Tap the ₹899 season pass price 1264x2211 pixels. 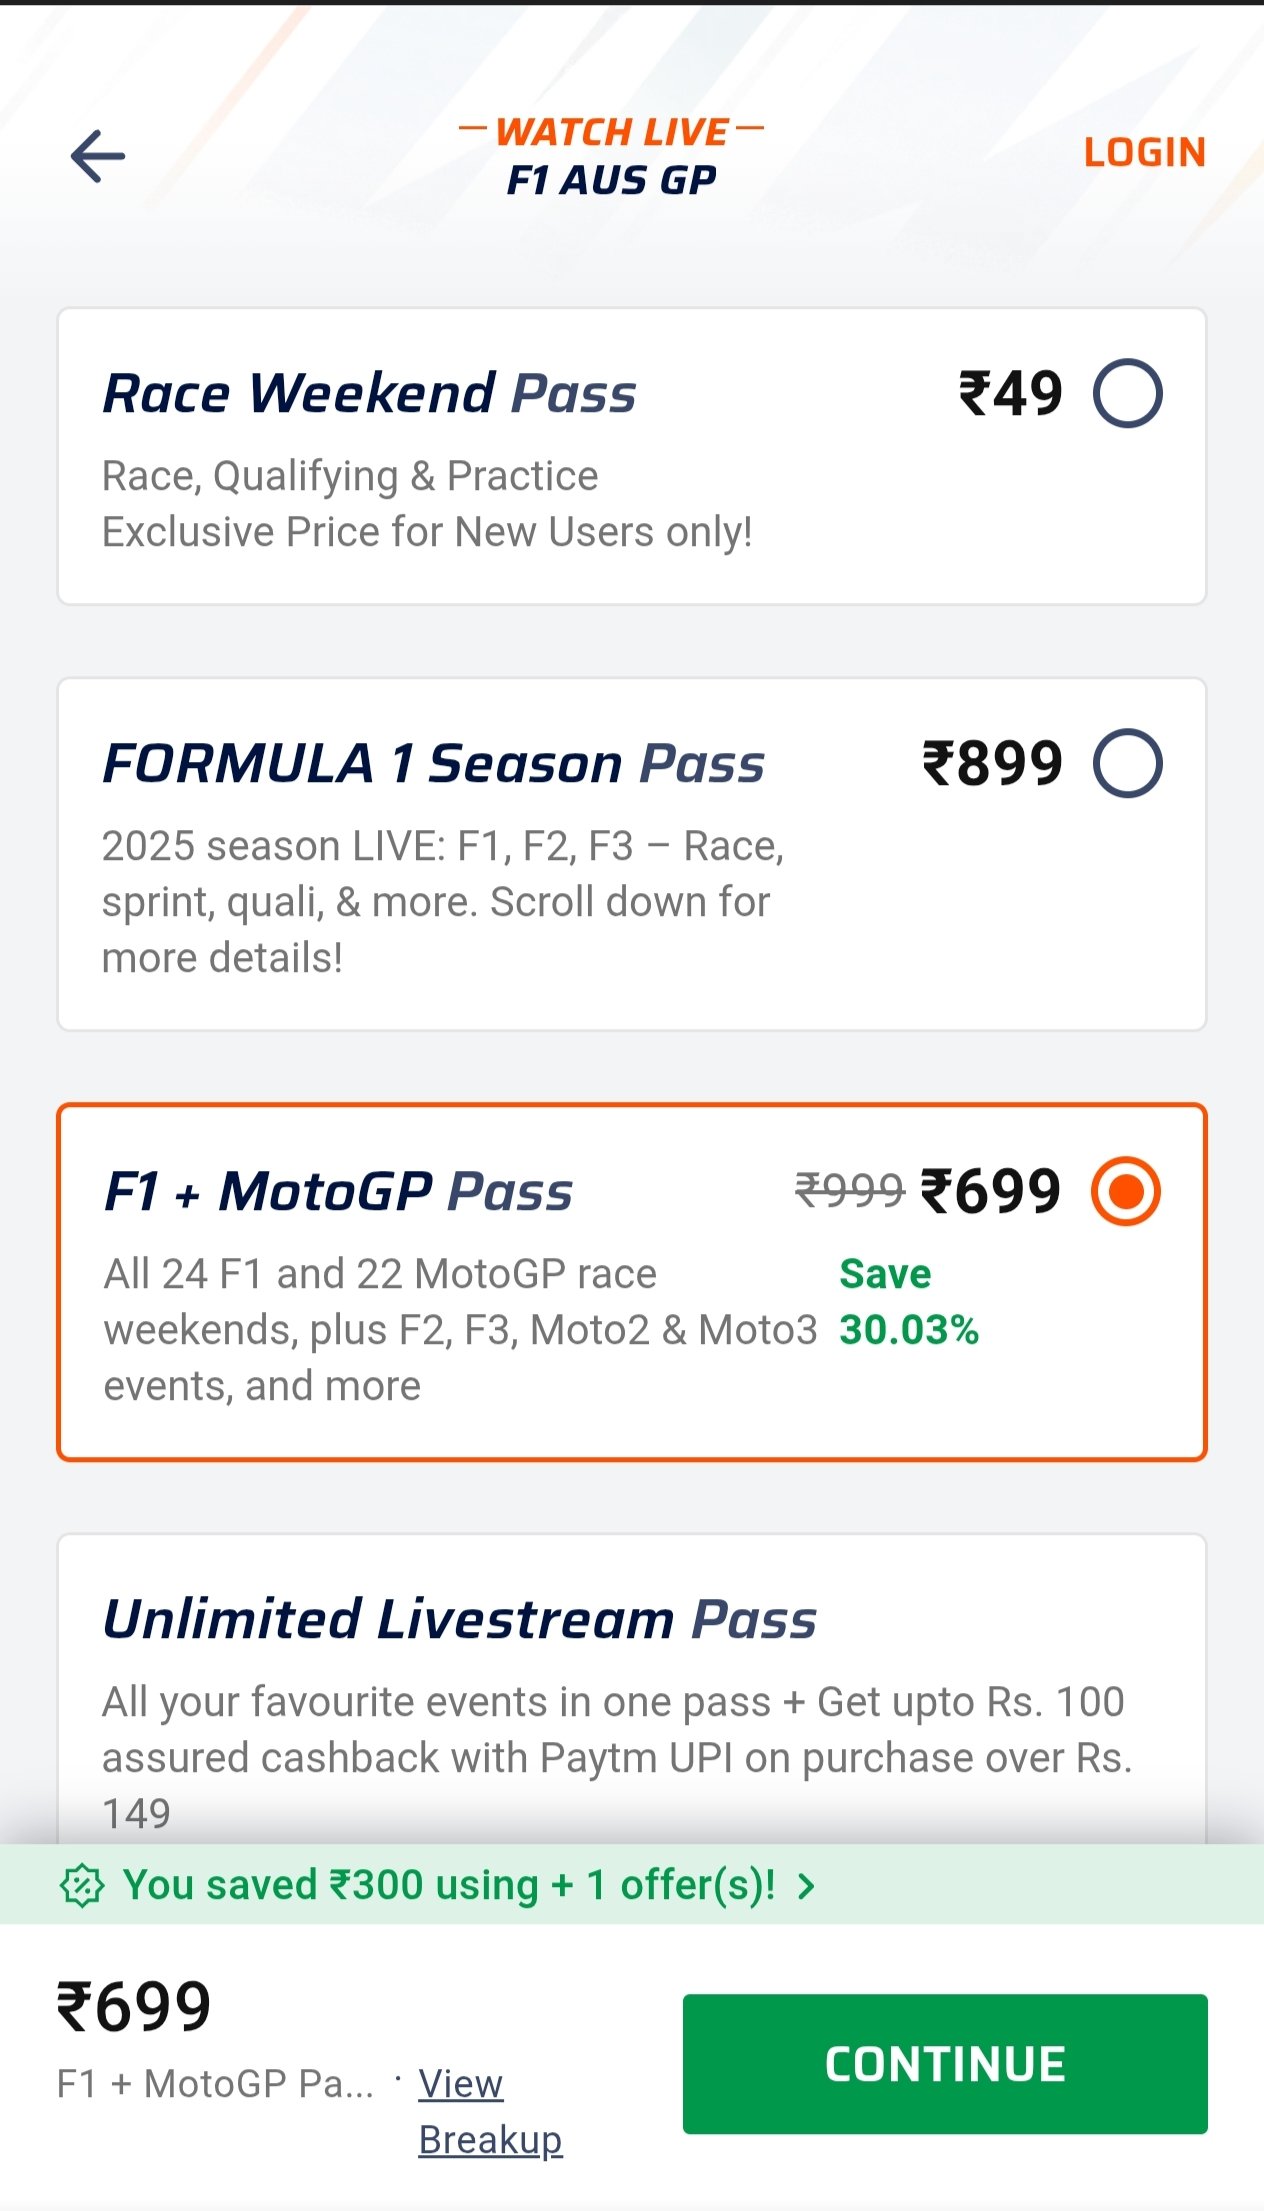991,764
